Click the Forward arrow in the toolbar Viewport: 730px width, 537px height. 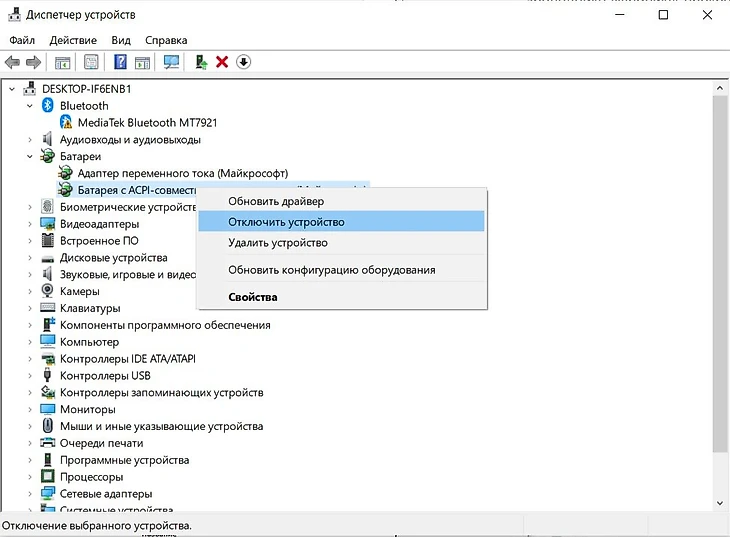point(34,62)
